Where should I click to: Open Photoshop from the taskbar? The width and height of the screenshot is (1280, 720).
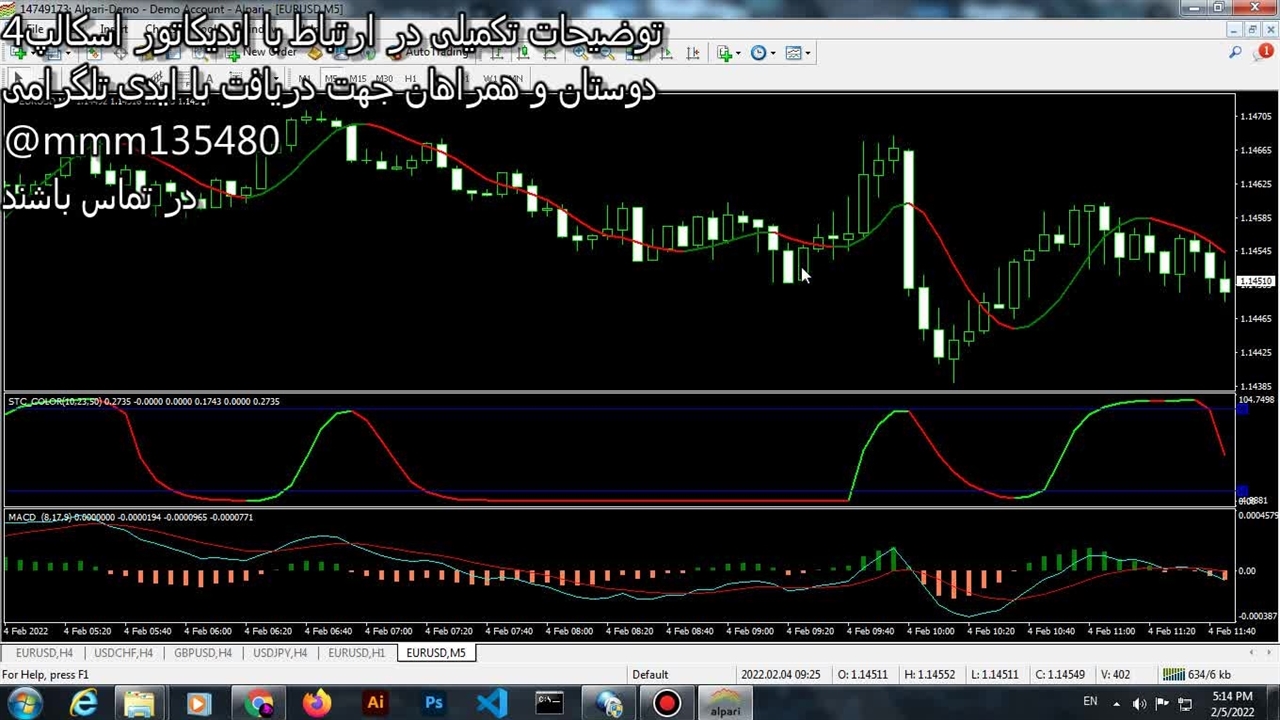[433, 703]
